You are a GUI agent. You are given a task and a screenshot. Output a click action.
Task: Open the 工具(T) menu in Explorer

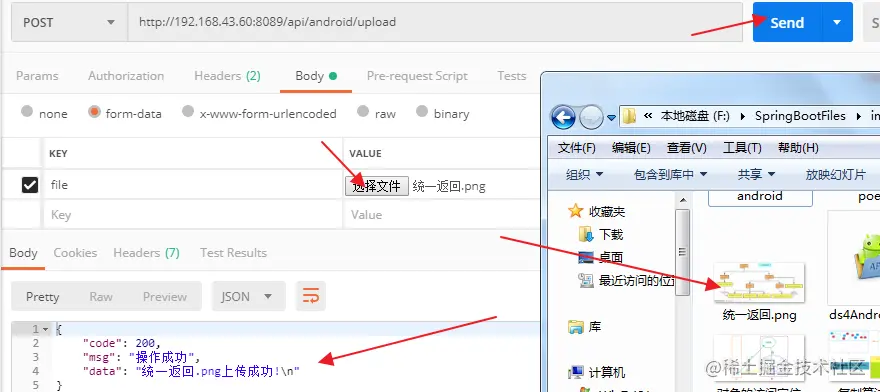coord(742,148)
